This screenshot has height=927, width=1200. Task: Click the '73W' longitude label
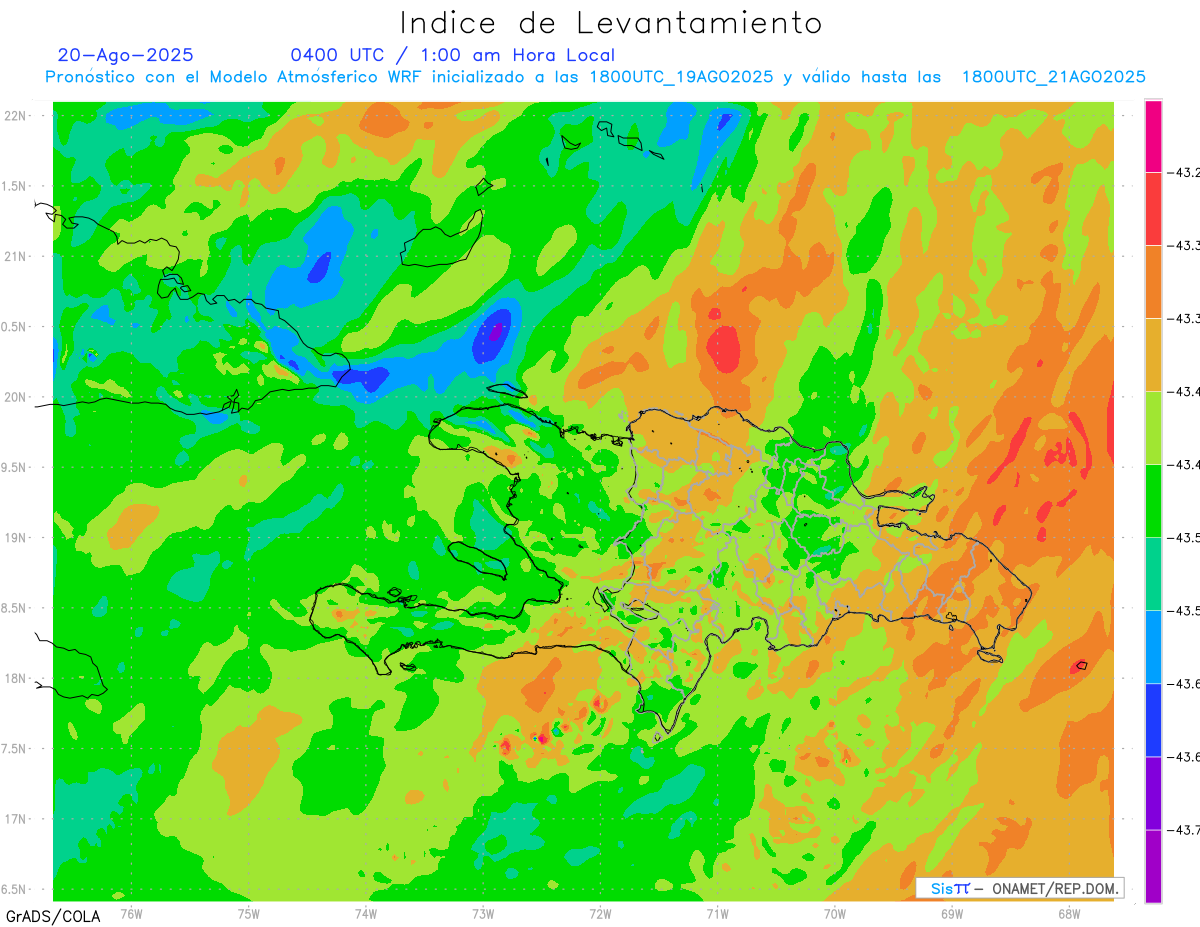pos(483,914)
